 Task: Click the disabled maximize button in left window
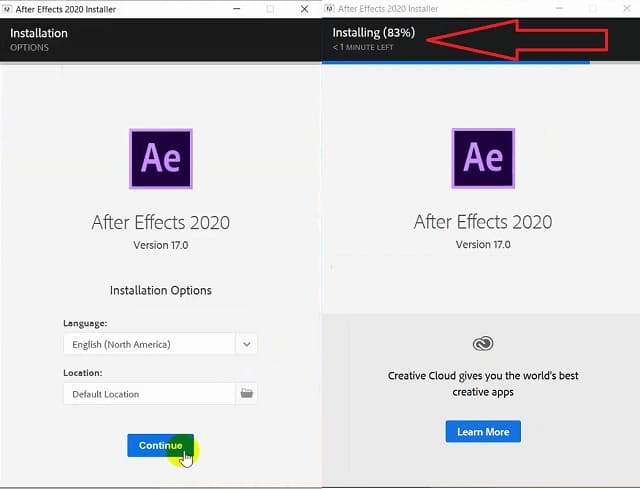tap(270, 9)
